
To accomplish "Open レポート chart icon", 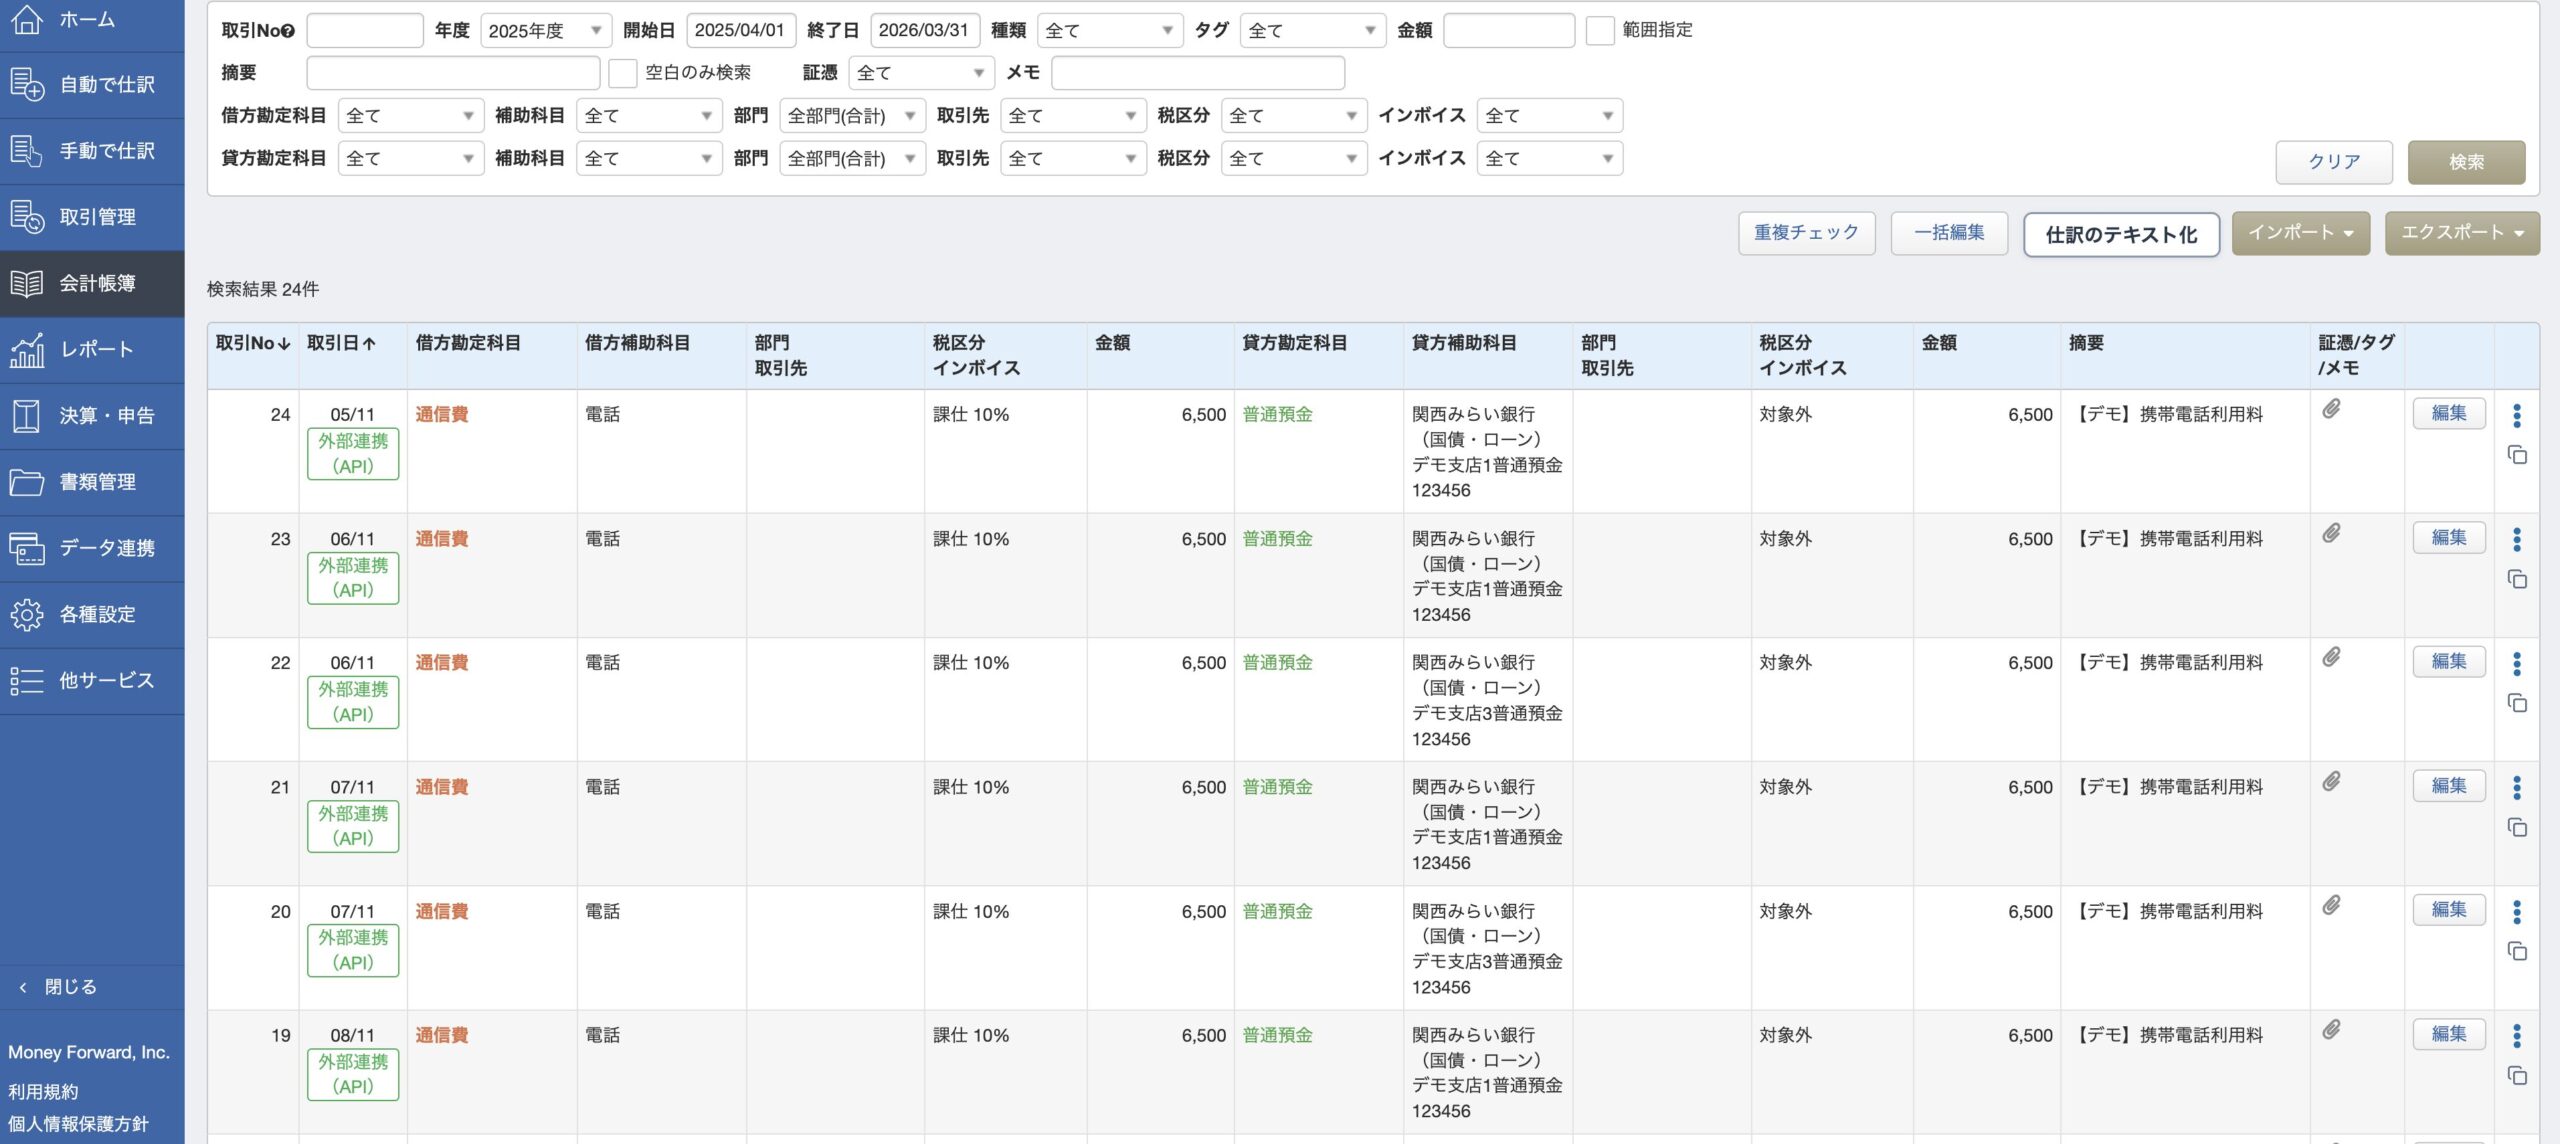I will 27,349.
